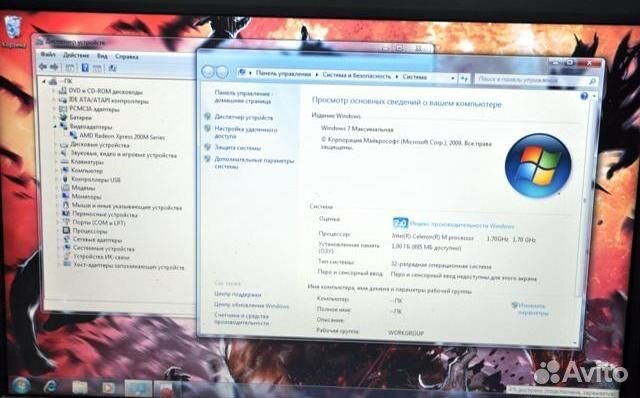Open the Windows Start orb
640x398 pixels.
pos(20,386)
